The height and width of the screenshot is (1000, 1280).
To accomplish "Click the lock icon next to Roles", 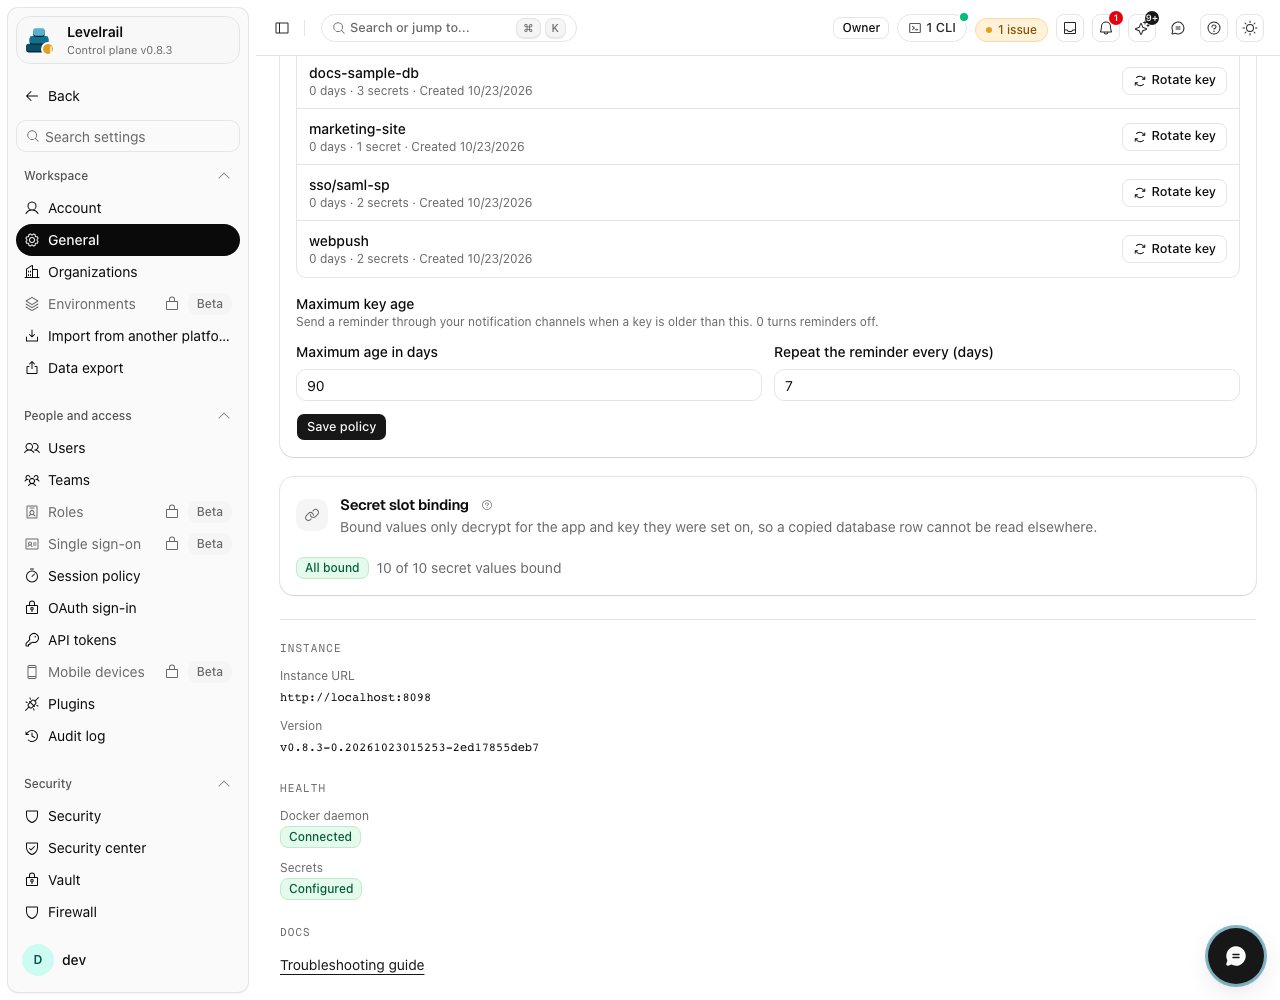I will tap(172, 512).
